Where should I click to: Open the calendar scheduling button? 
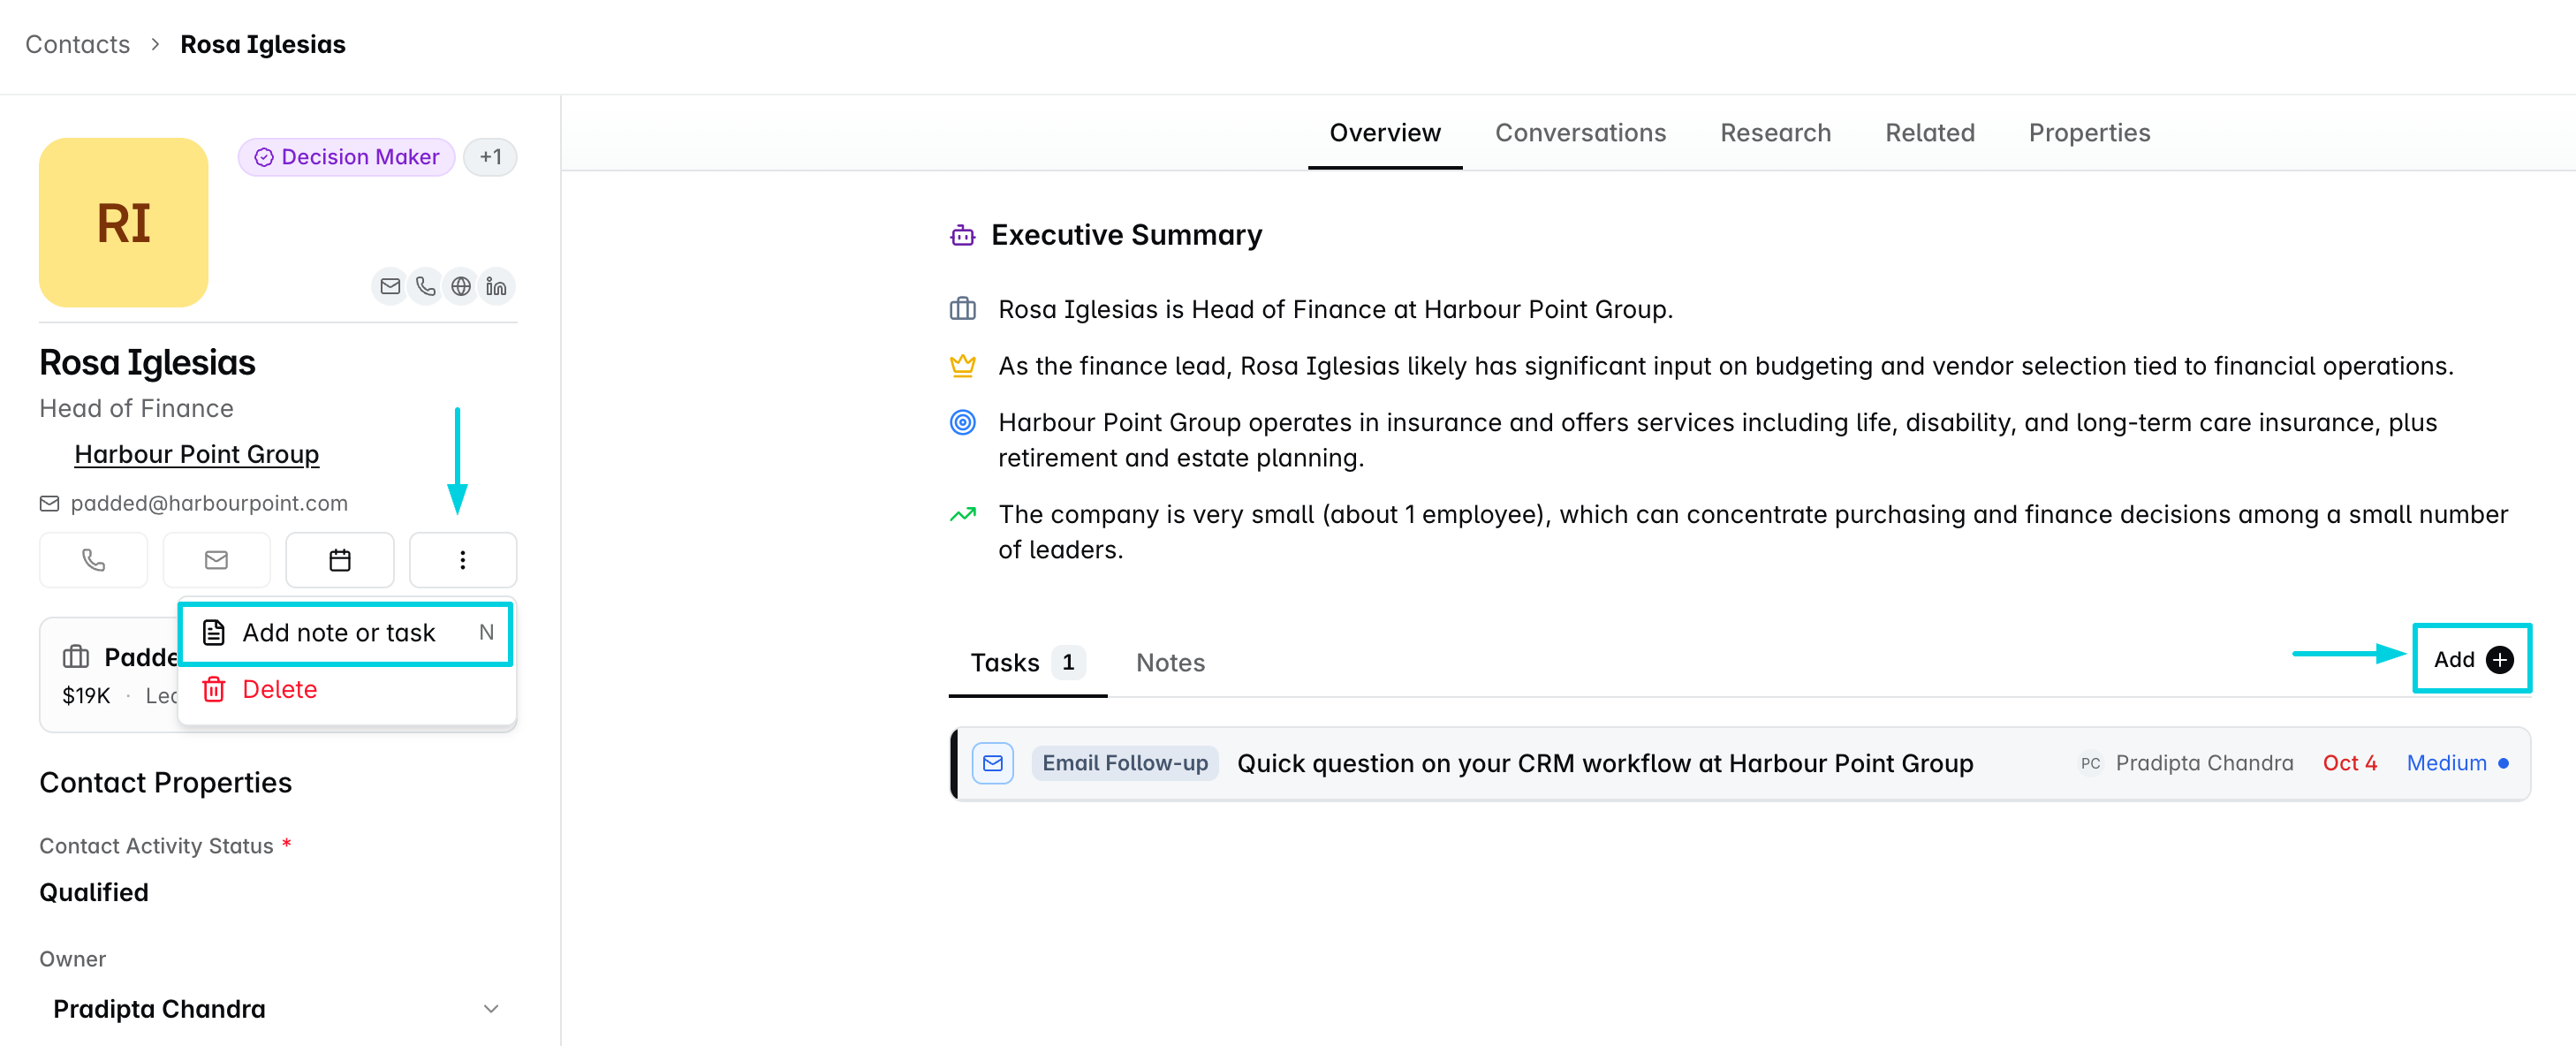click(x=340, y=560)
